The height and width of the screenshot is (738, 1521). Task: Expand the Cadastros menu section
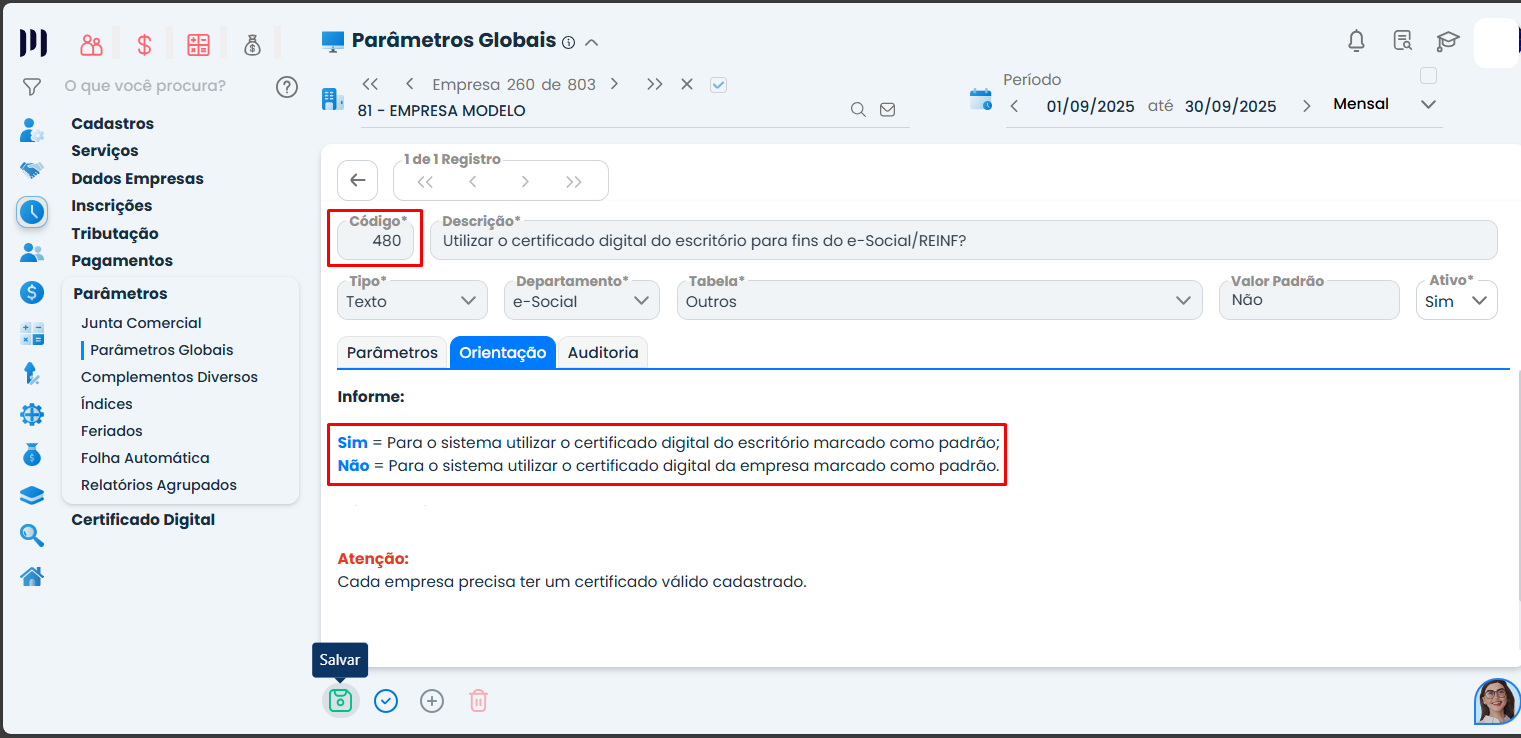click(x=113, y=124)
